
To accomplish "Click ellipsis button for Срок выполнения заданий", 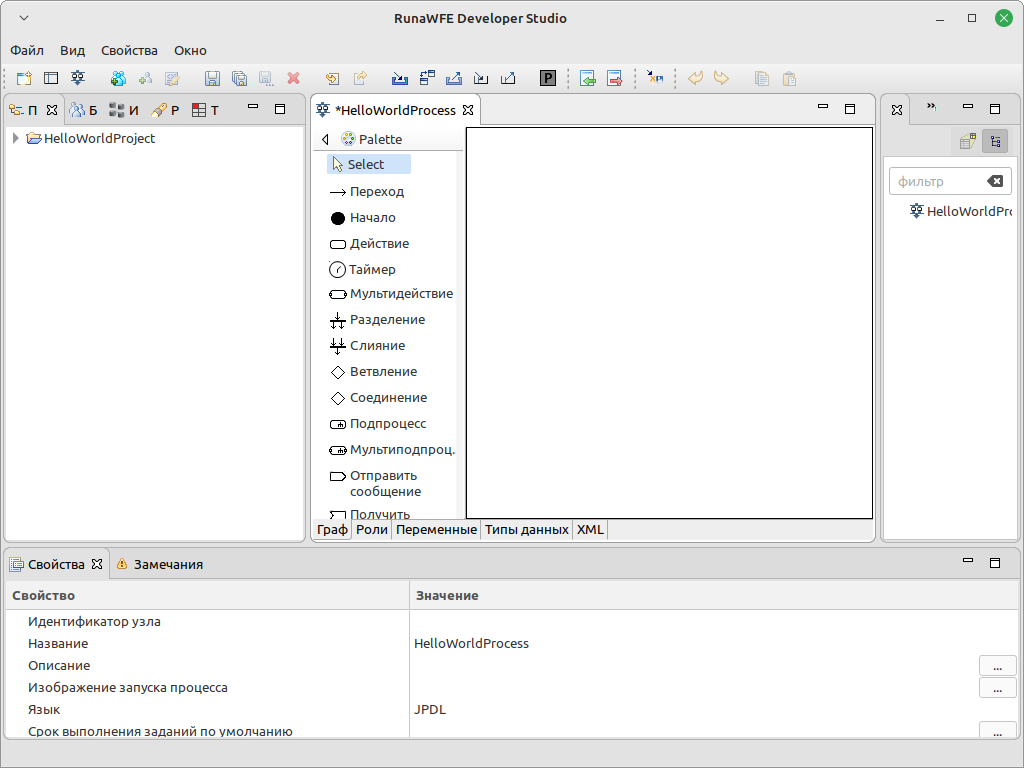I will pos(997,730).
